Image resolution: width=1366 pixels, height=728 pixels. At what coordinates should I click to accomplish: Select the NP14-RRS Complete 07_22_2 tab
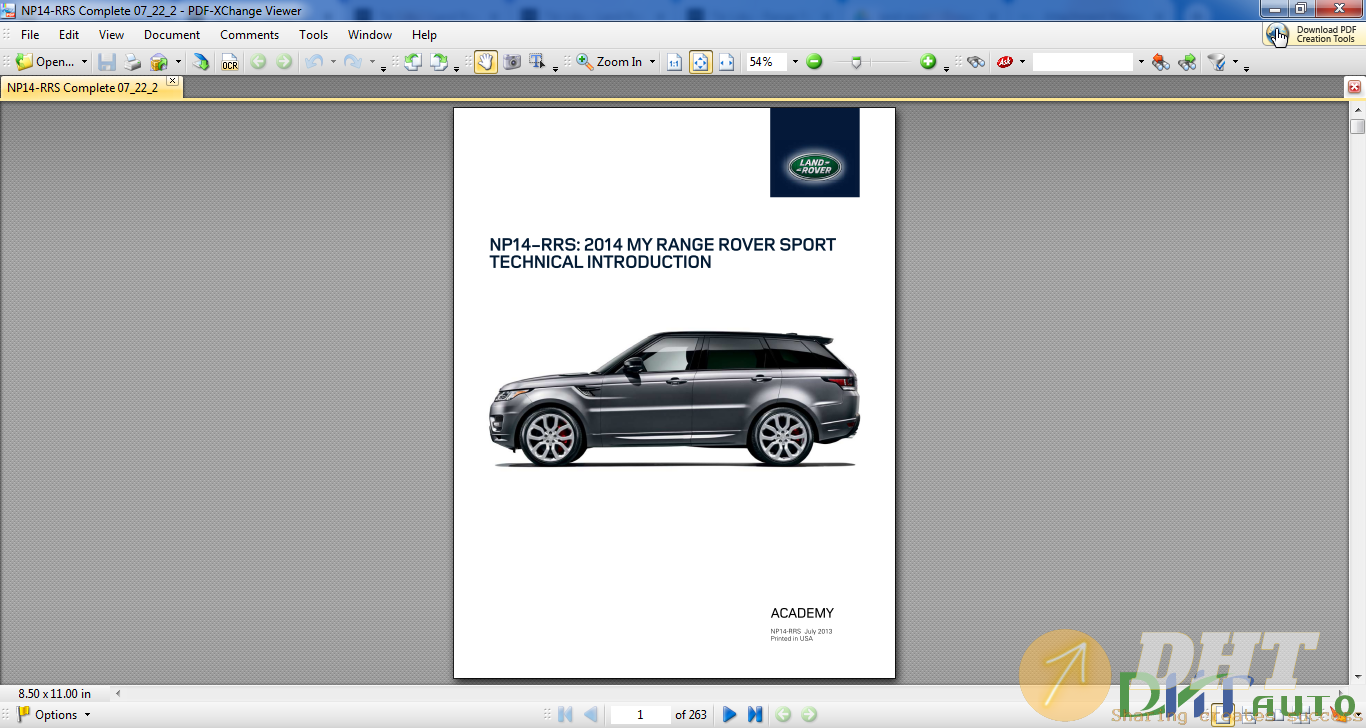[x=82, y=88]
